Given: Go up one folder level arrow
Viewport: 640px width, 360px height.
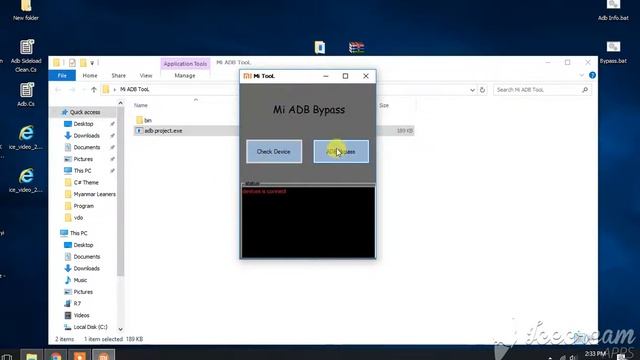Looking at the screenshot, I should point(94,89).
